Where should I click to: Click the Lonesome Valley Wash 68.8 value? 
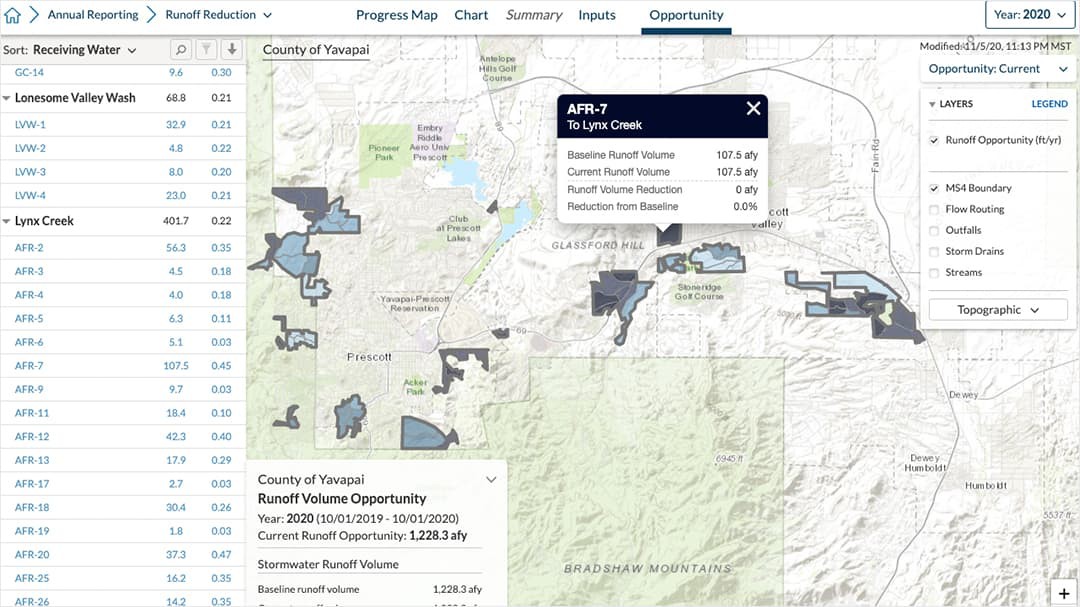pos(176,98)
